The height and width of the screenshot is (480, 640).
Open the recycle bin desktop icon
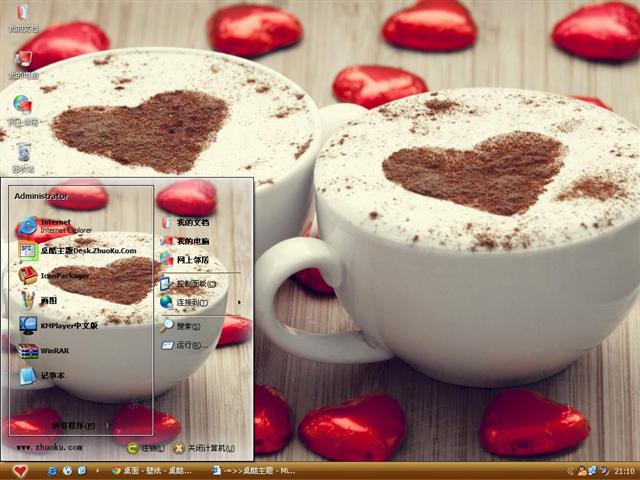[x=23, y=157]
